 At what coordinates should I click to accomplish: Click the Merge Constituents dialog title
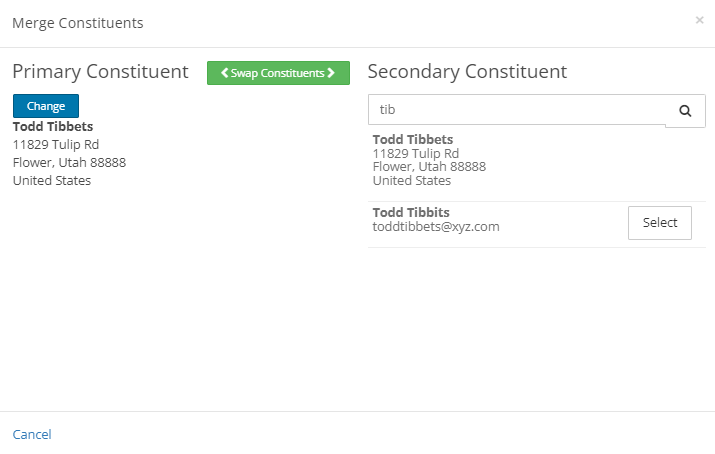[x=78, y=23]
